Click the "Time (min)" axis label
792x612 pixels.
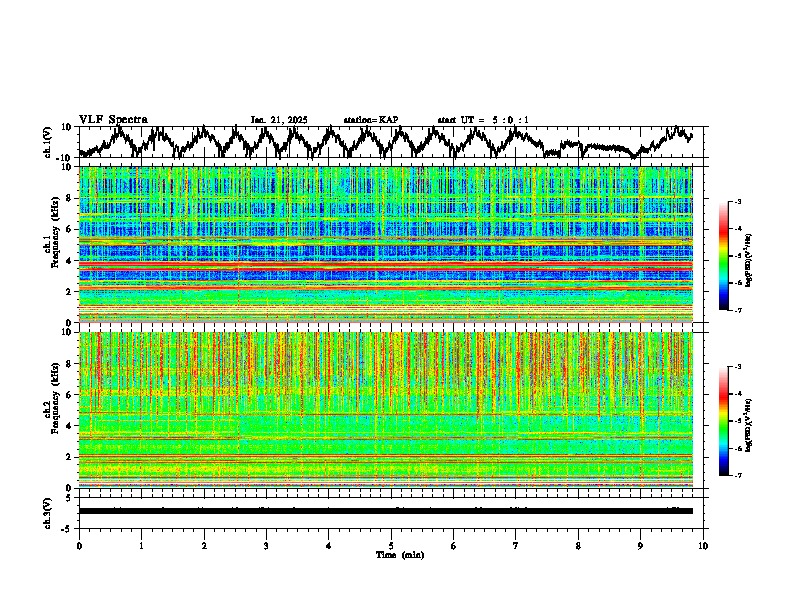pos(400,555)
